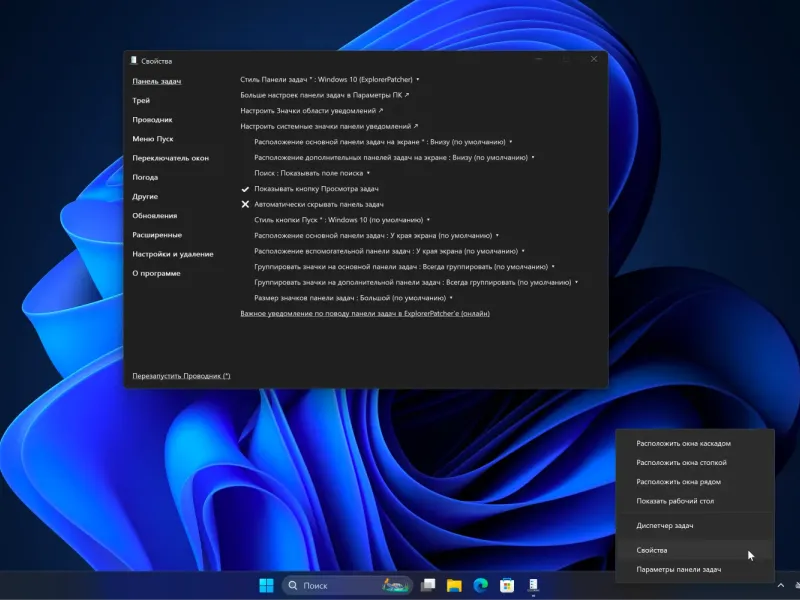Image resolution: width=800 pixels, height=600 pixels.
Task: Open Стиль кнопки Пуск dropdown
Action: [x=342, y=220]
